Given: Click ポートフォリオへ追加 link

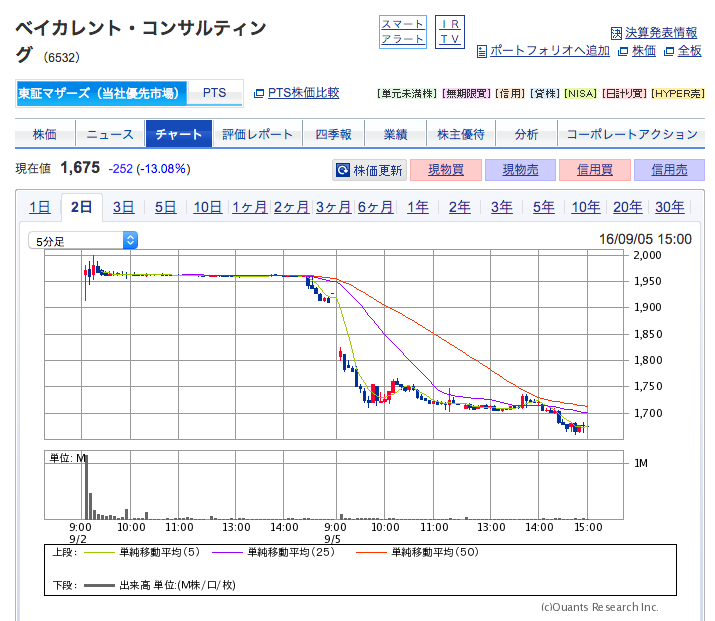Looking at the screenshot, I should point(549,51).
